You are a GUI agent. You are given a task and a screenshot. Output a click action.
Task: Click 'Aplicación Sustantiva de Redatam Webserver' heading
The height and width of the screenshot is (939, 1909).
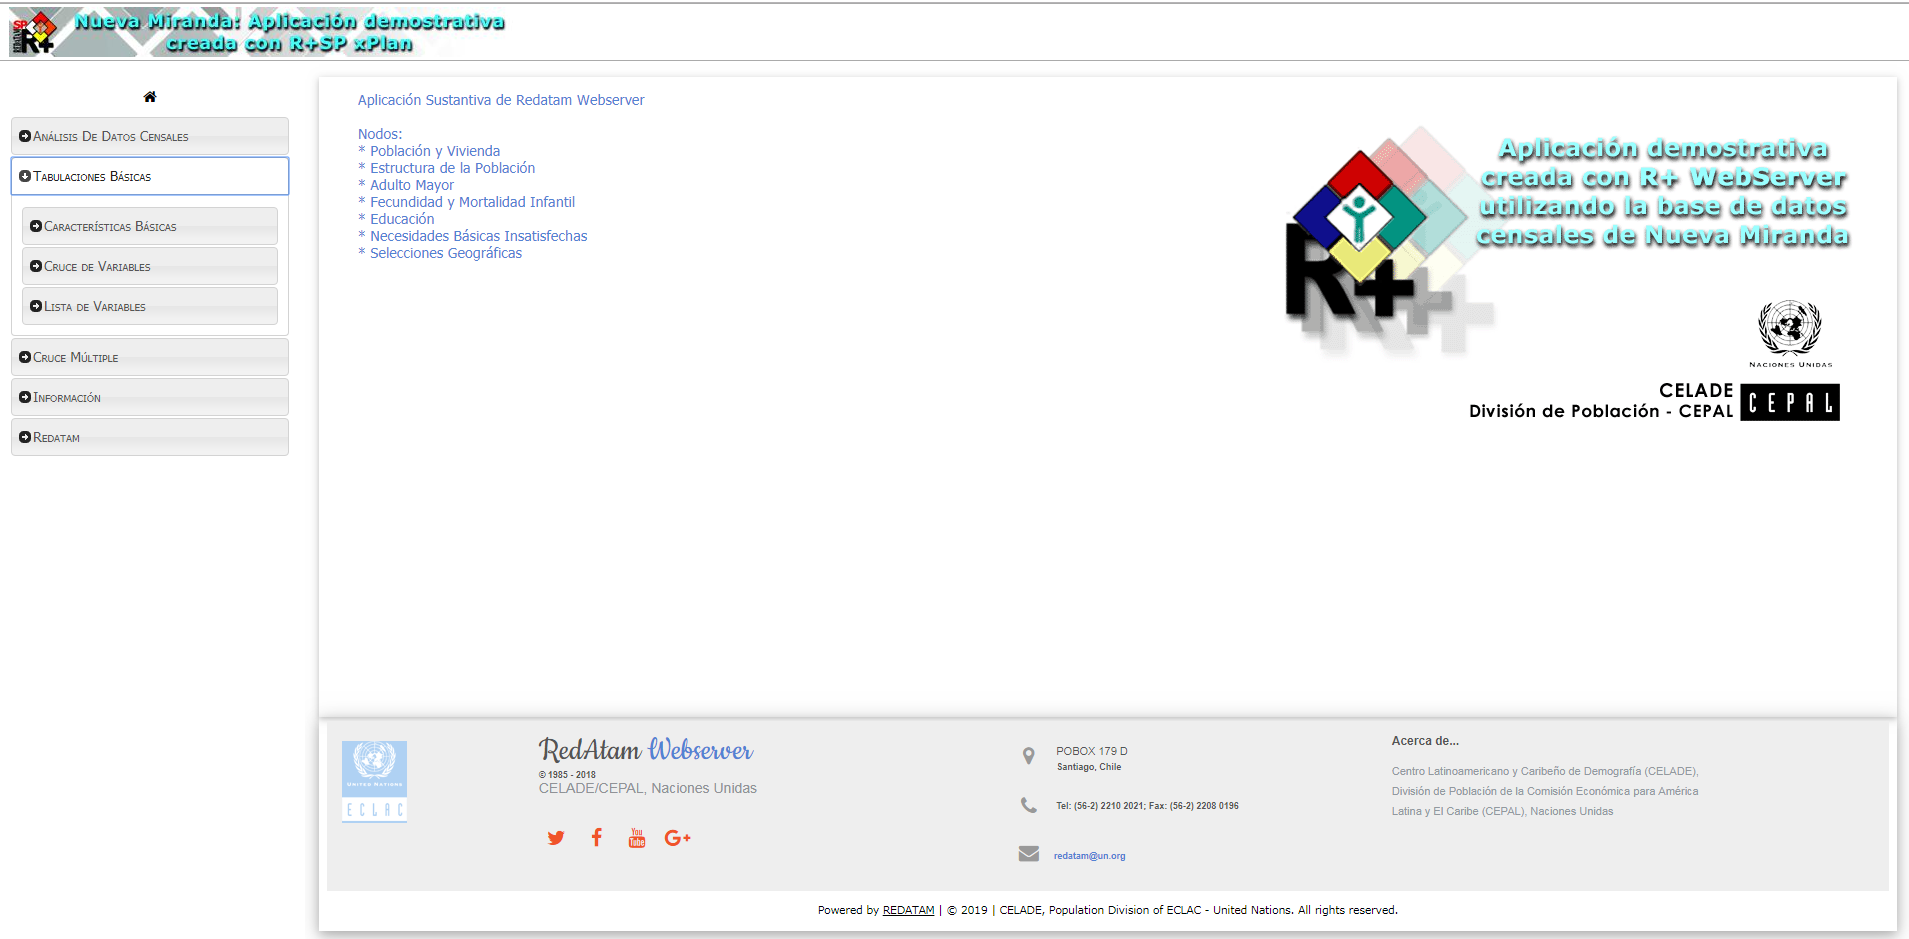tap(501, 100)
